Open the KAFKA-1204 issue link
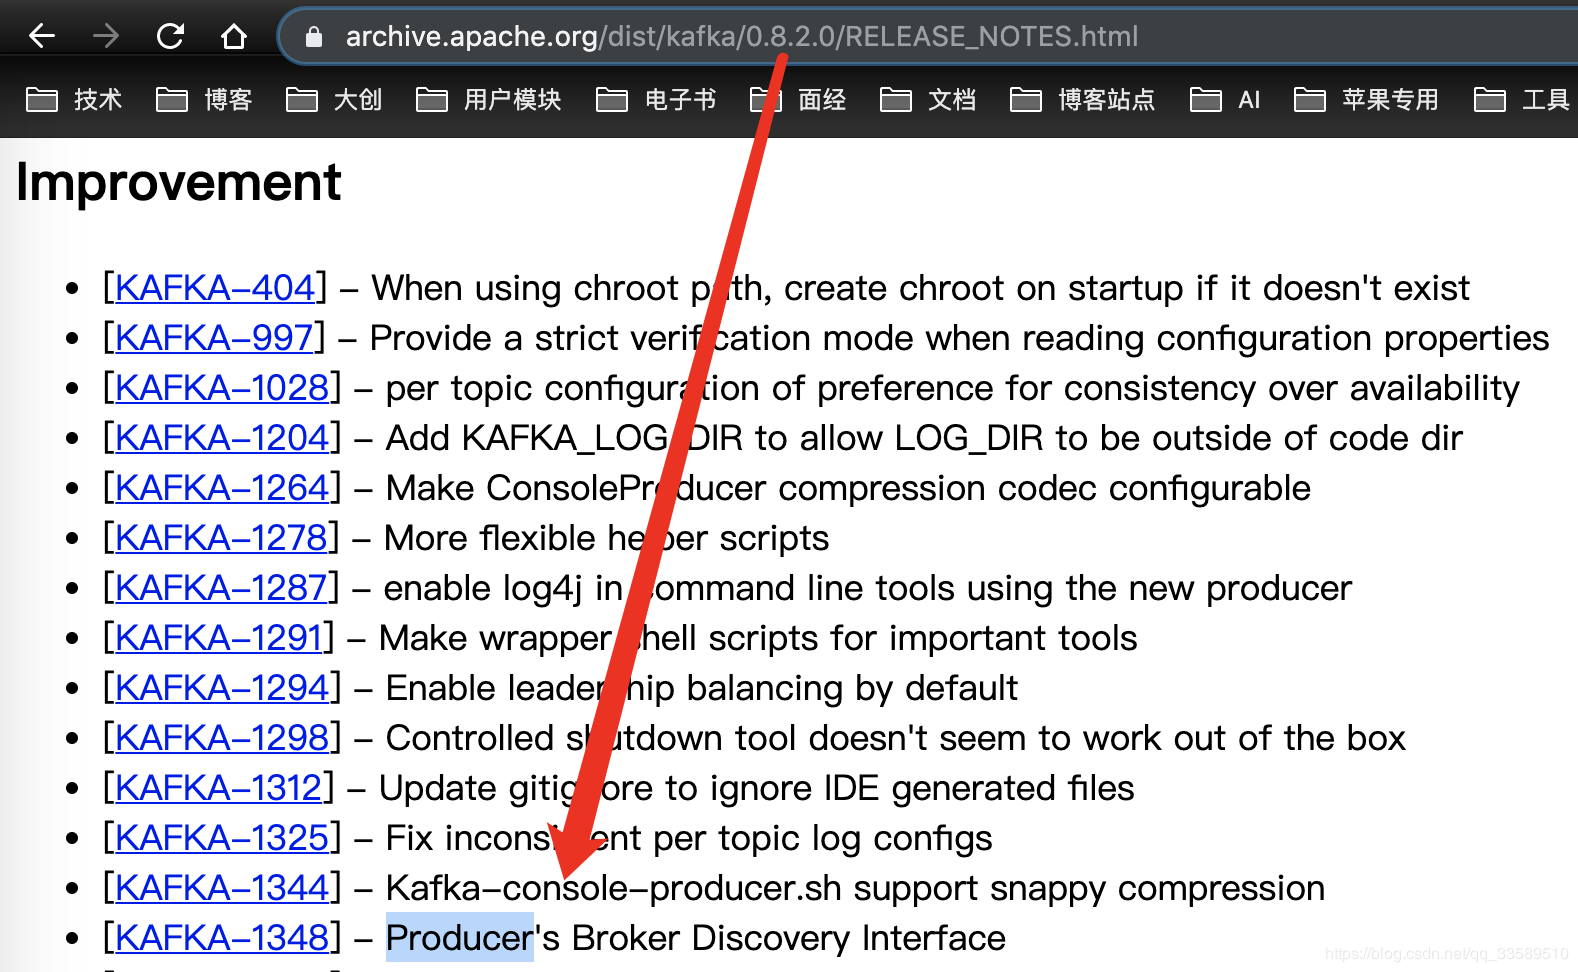 [222, 438]
